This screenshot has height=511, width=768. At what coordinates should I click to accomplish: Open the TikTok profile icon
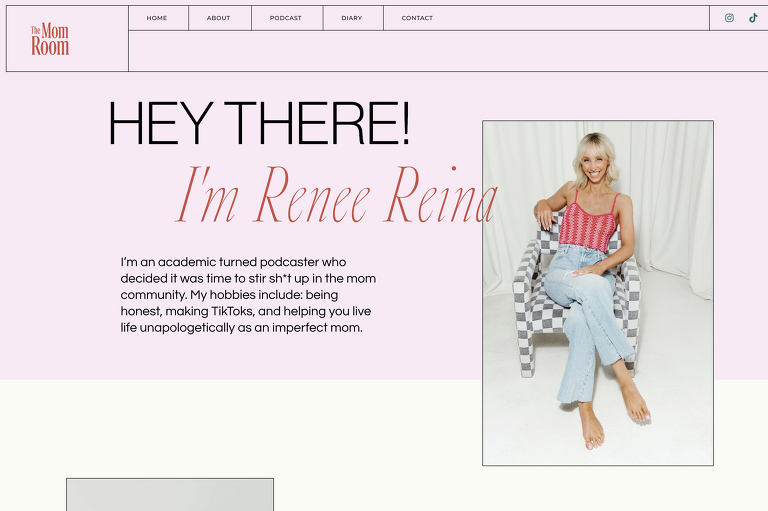753,18
